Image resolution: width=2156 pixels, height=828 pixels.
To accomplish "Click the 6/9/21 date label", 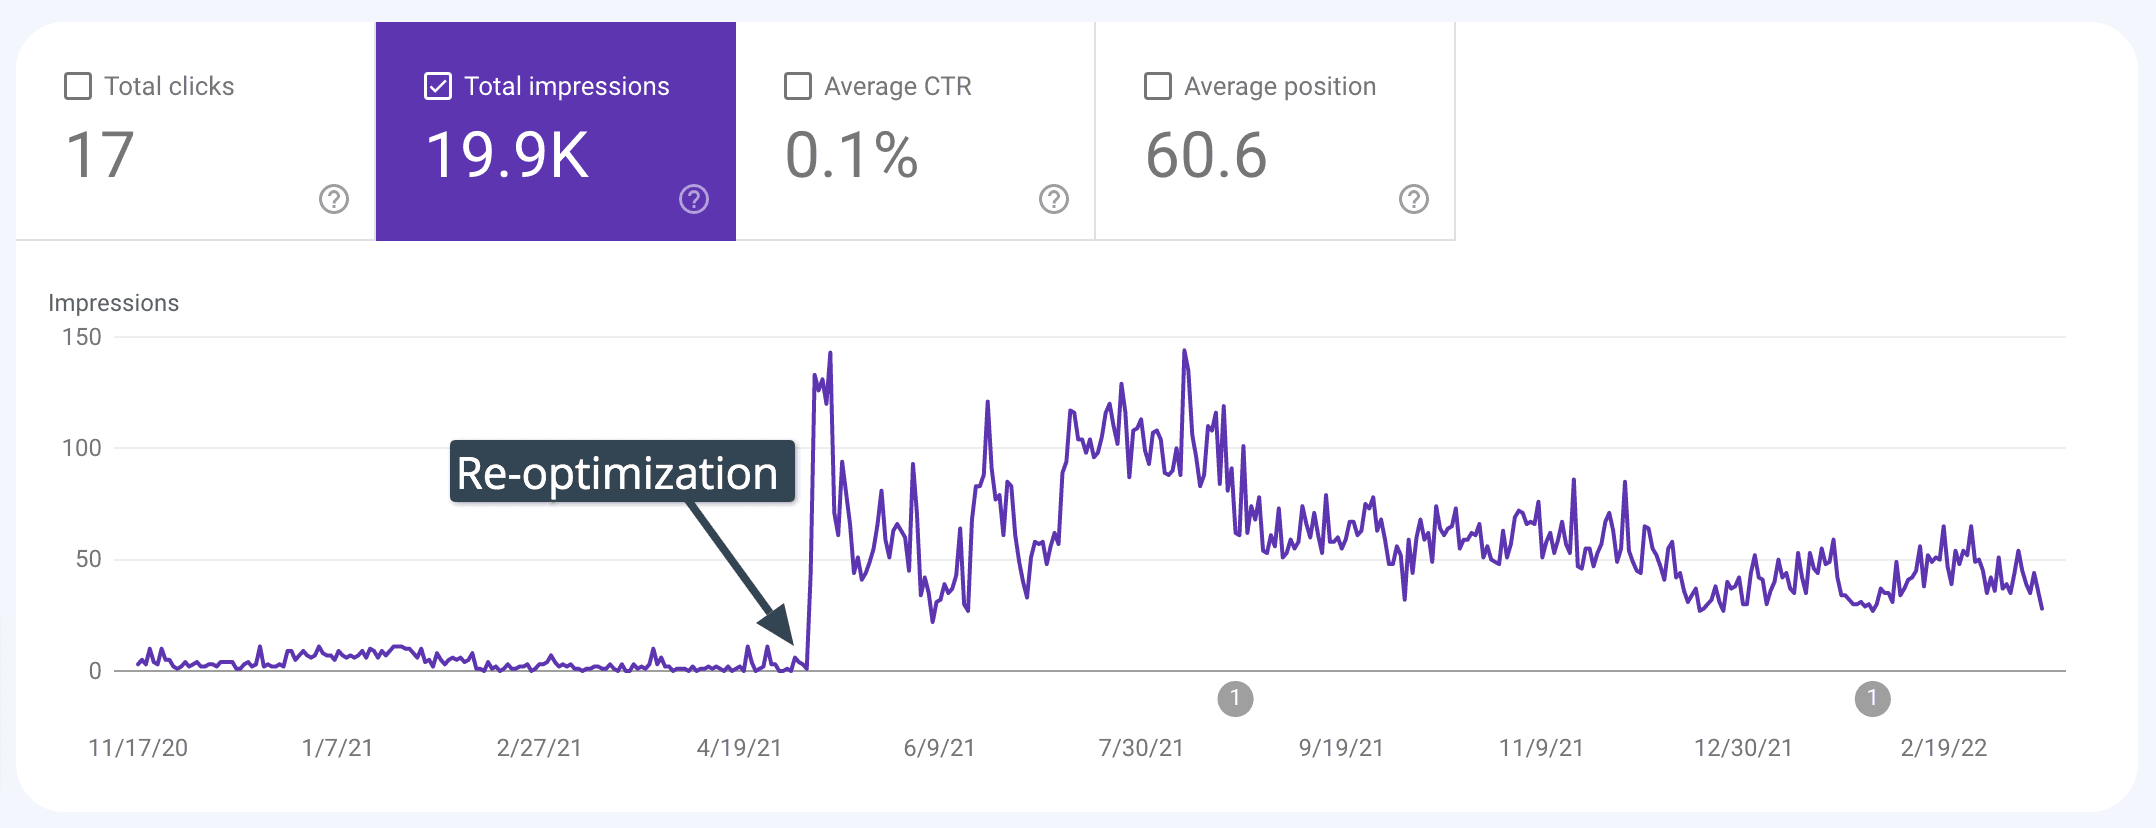I will tap(939, 748).
